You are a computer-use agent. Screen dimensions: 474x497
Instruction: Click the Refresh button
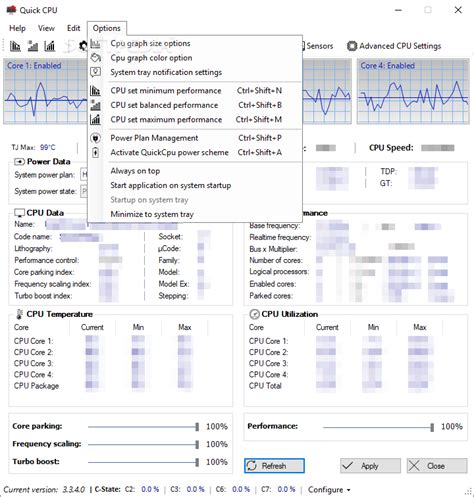tap(274, 466)
